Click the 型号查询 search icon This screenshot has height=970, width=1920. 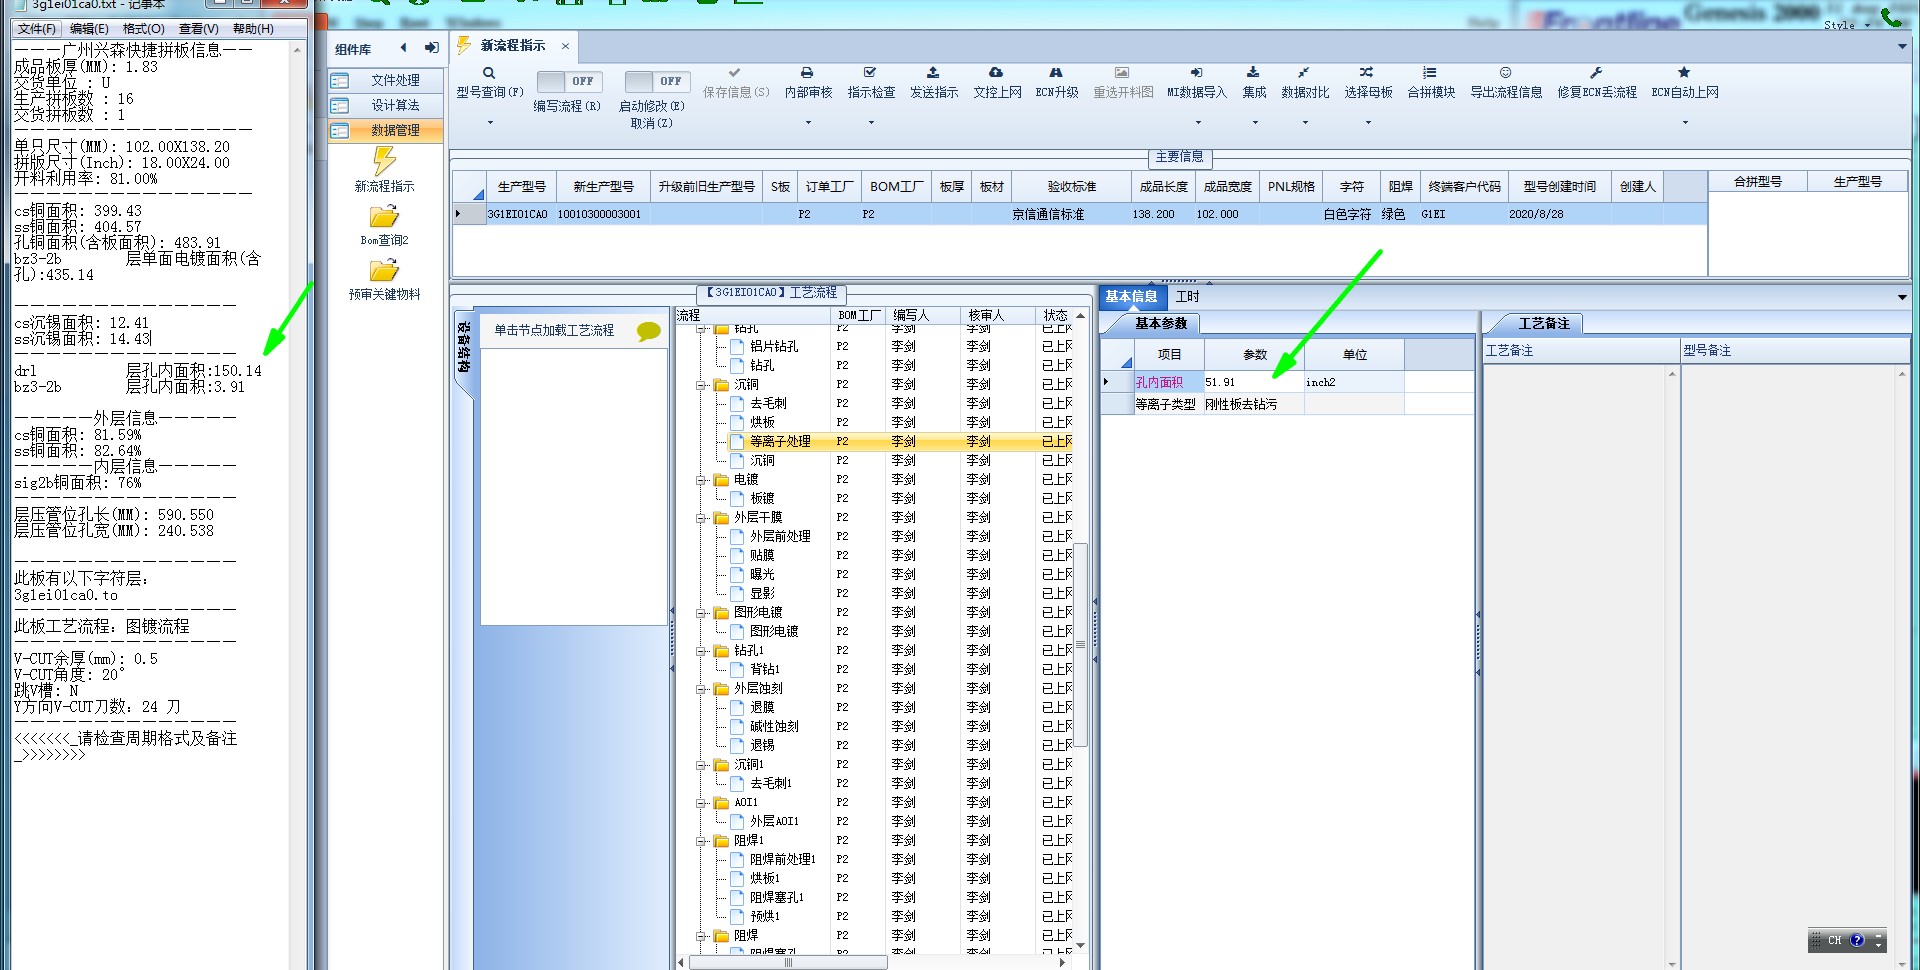click(x=489, y=73)
